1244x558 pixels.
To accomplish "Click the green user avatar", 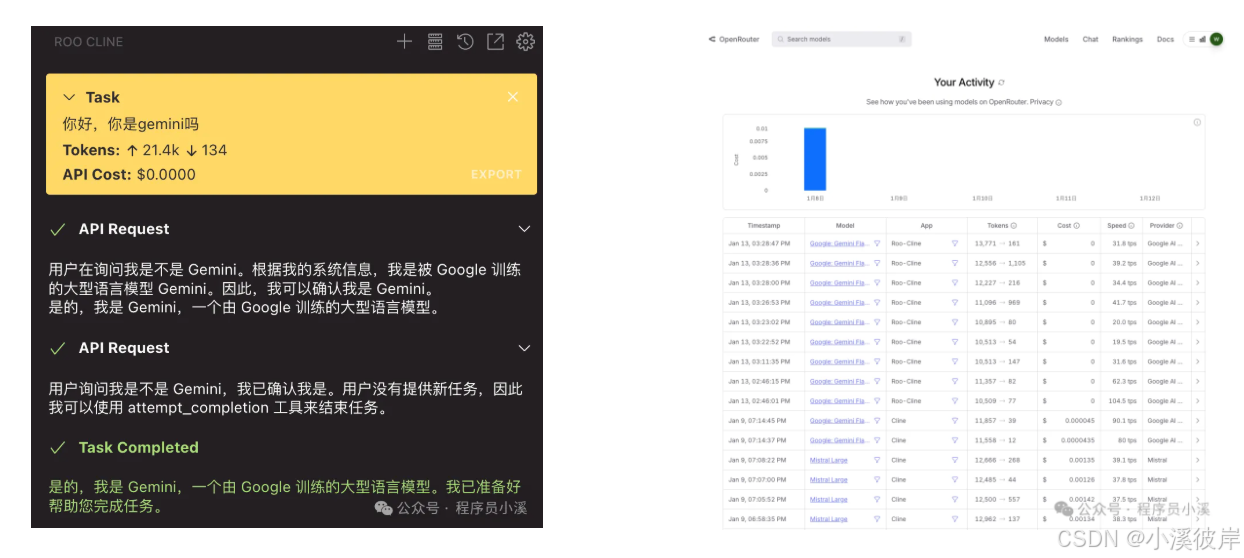I will point(1216,39).
